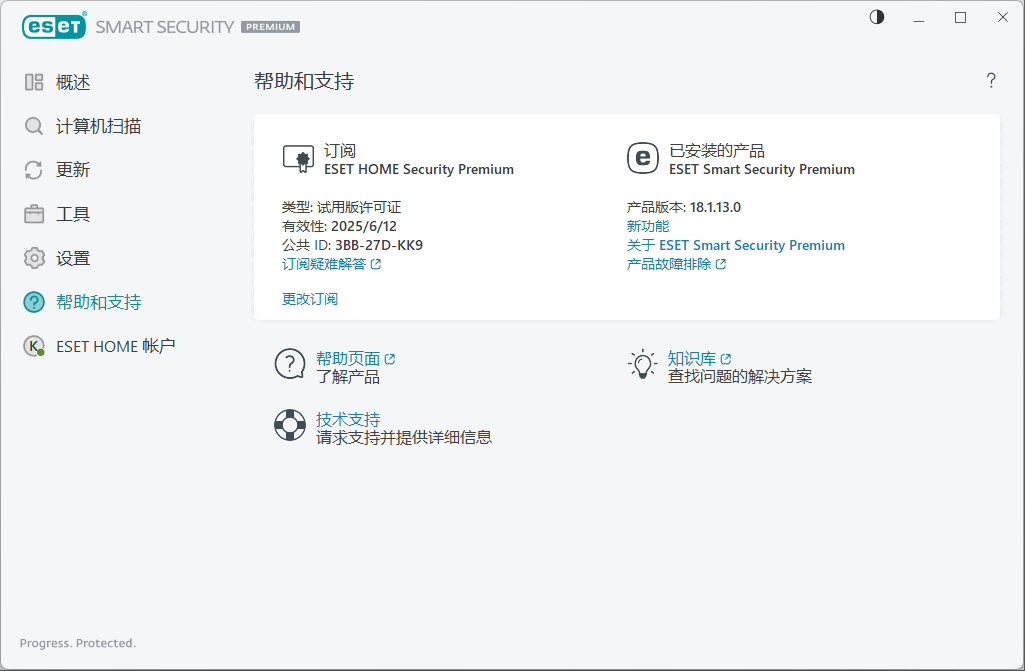Close the ESET window
Image resolution: width=1025 pixels, height=671 pixels.
tap(1003, 18)
